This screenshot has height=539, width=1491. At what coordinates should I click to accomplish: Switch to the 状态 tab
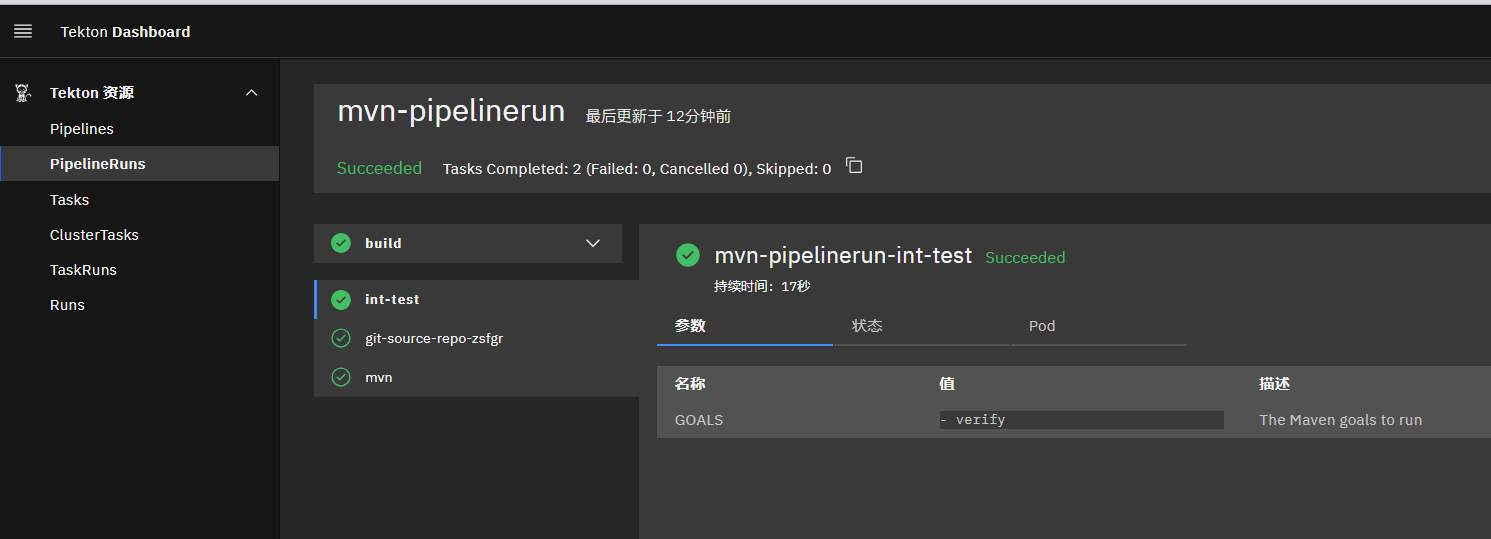tap(867, 326)
